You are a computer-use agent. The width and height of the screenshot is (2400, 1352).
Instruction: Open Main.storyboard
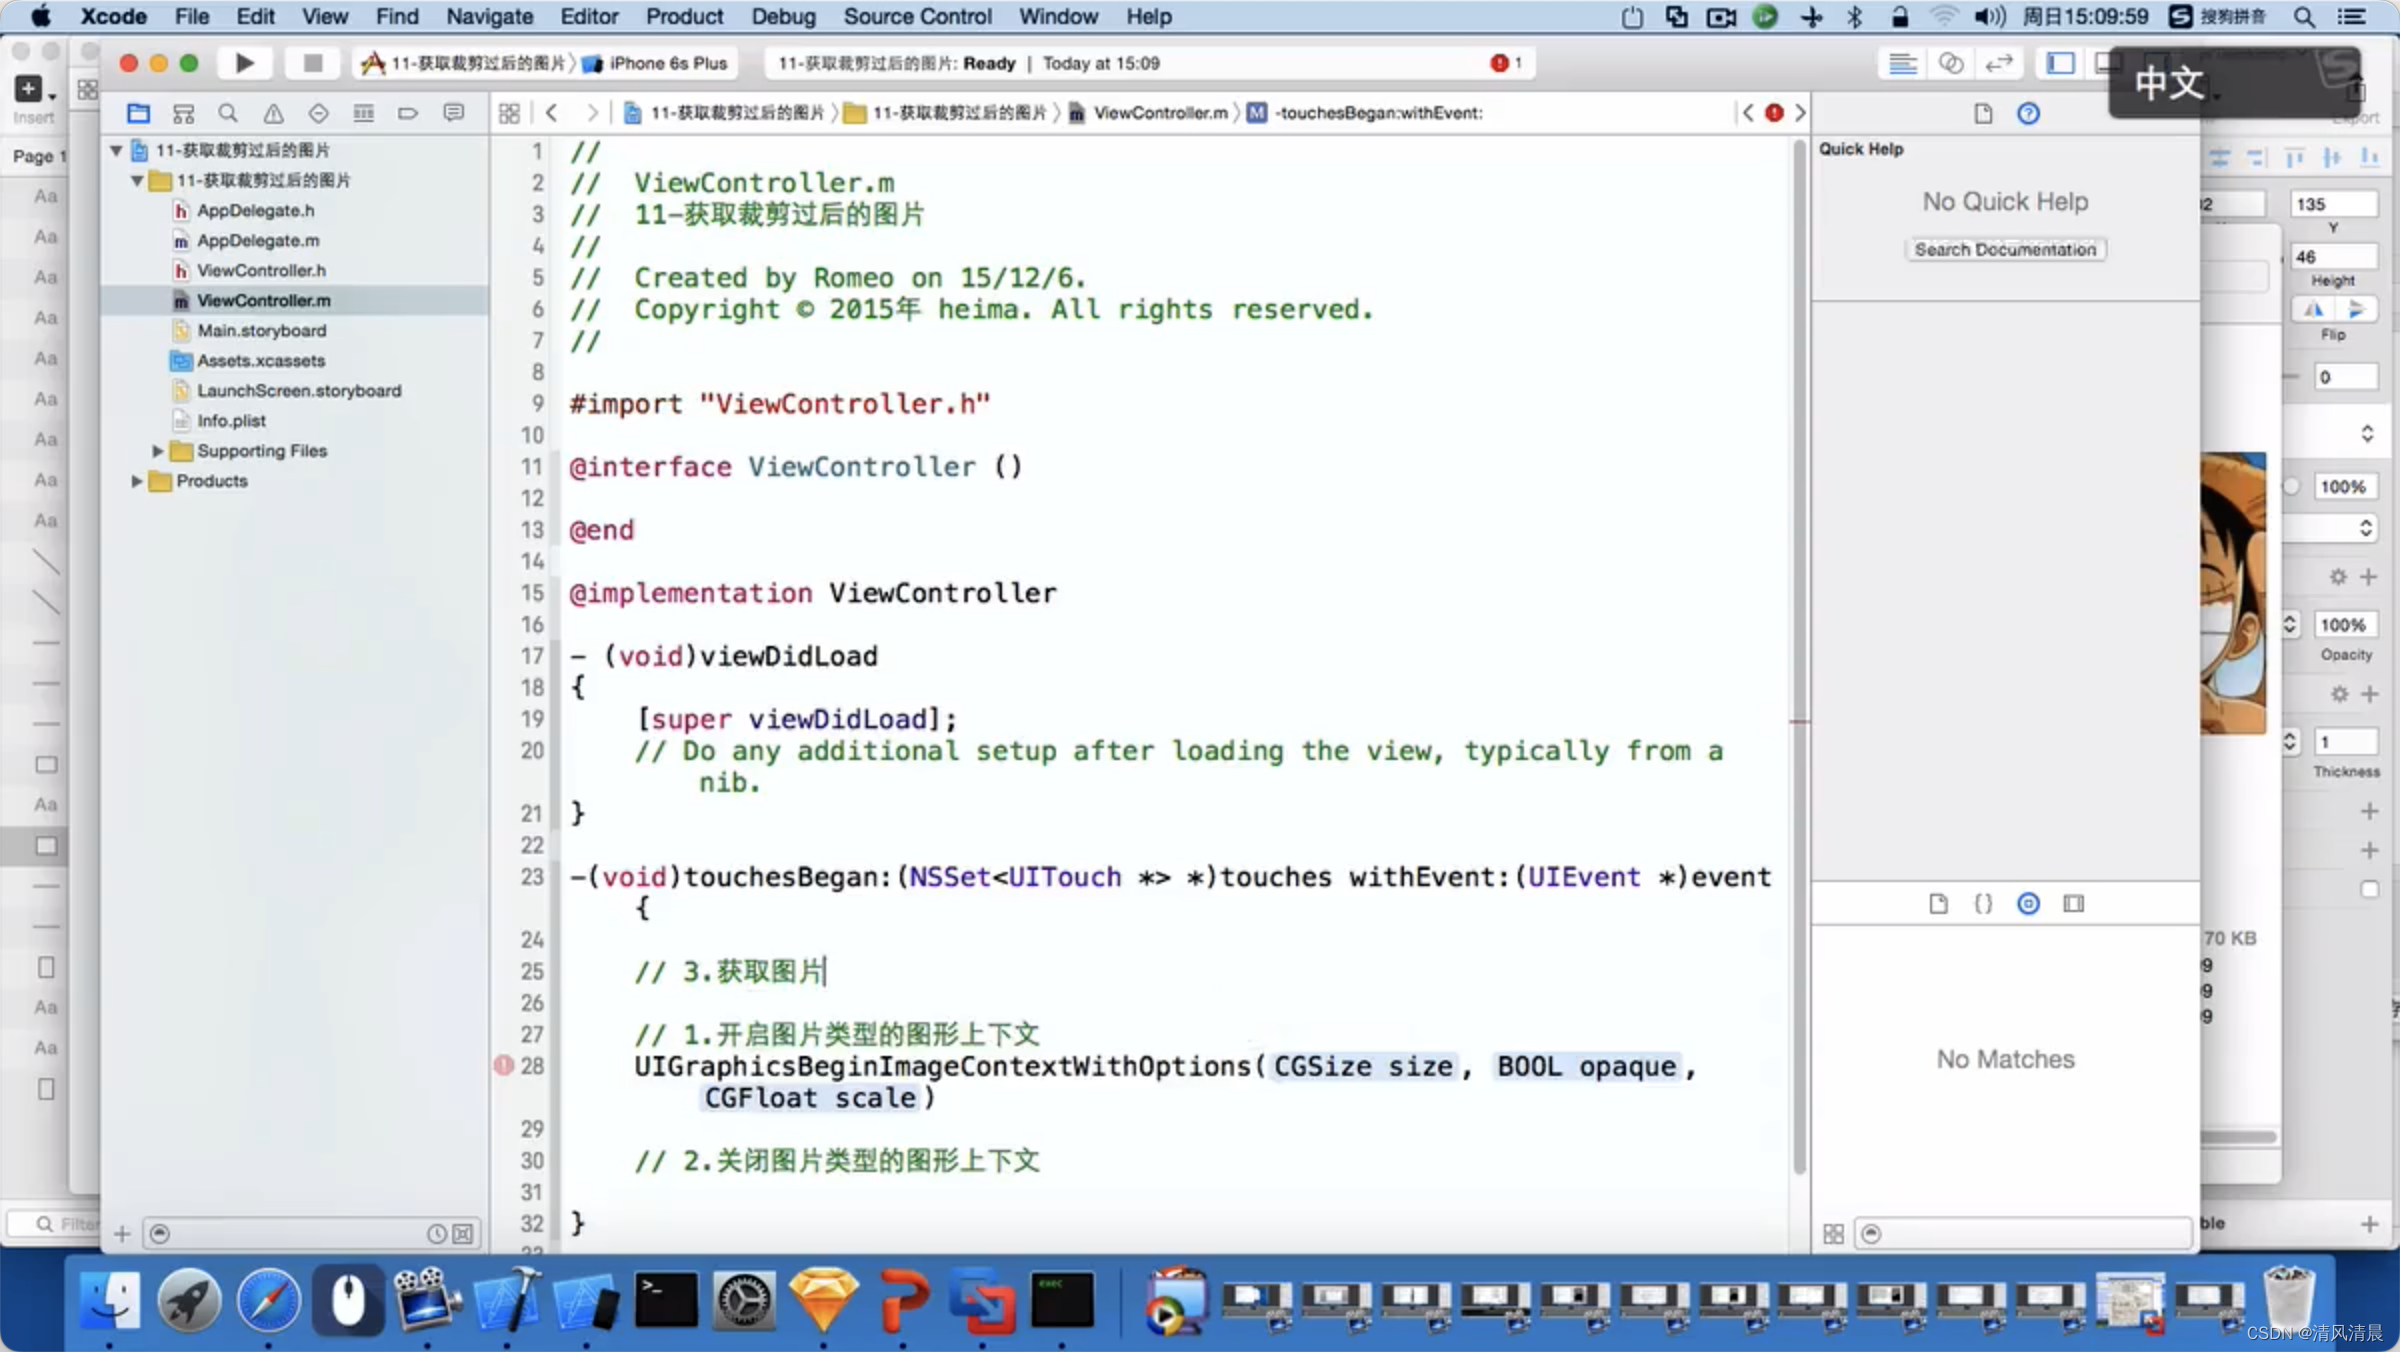pos(261,330)
